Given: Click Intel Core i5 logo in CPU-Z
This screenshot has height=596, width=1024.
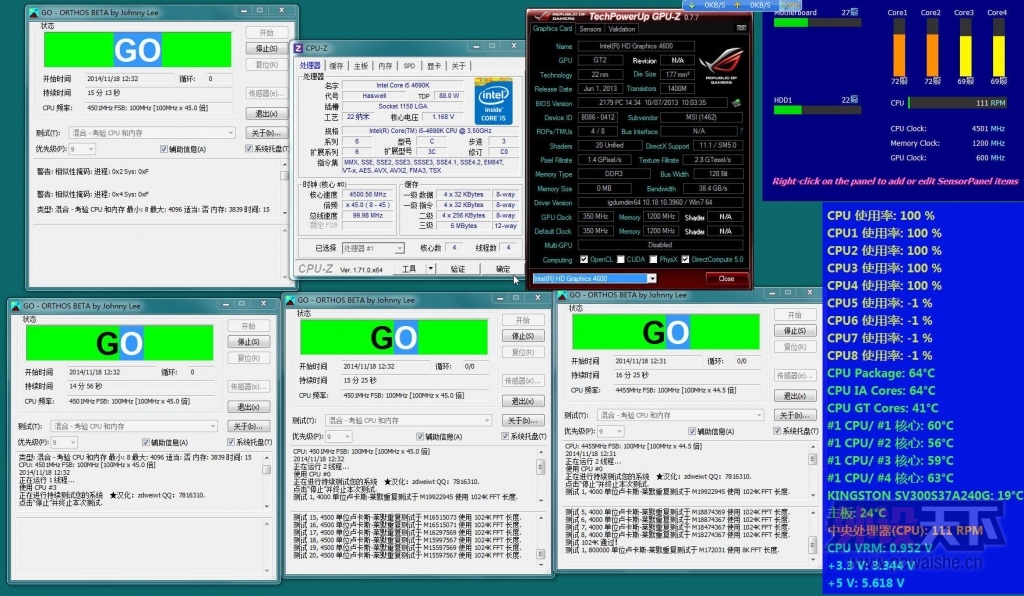Looking at the screenshot, I should click(x=493, y=101).
